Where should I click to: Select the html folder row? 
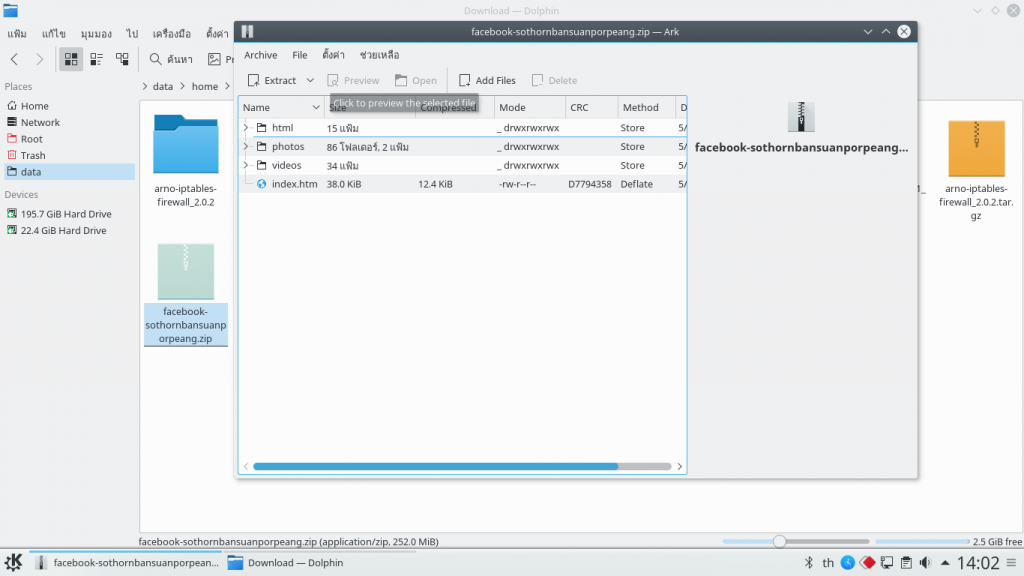tap(462, 127)
